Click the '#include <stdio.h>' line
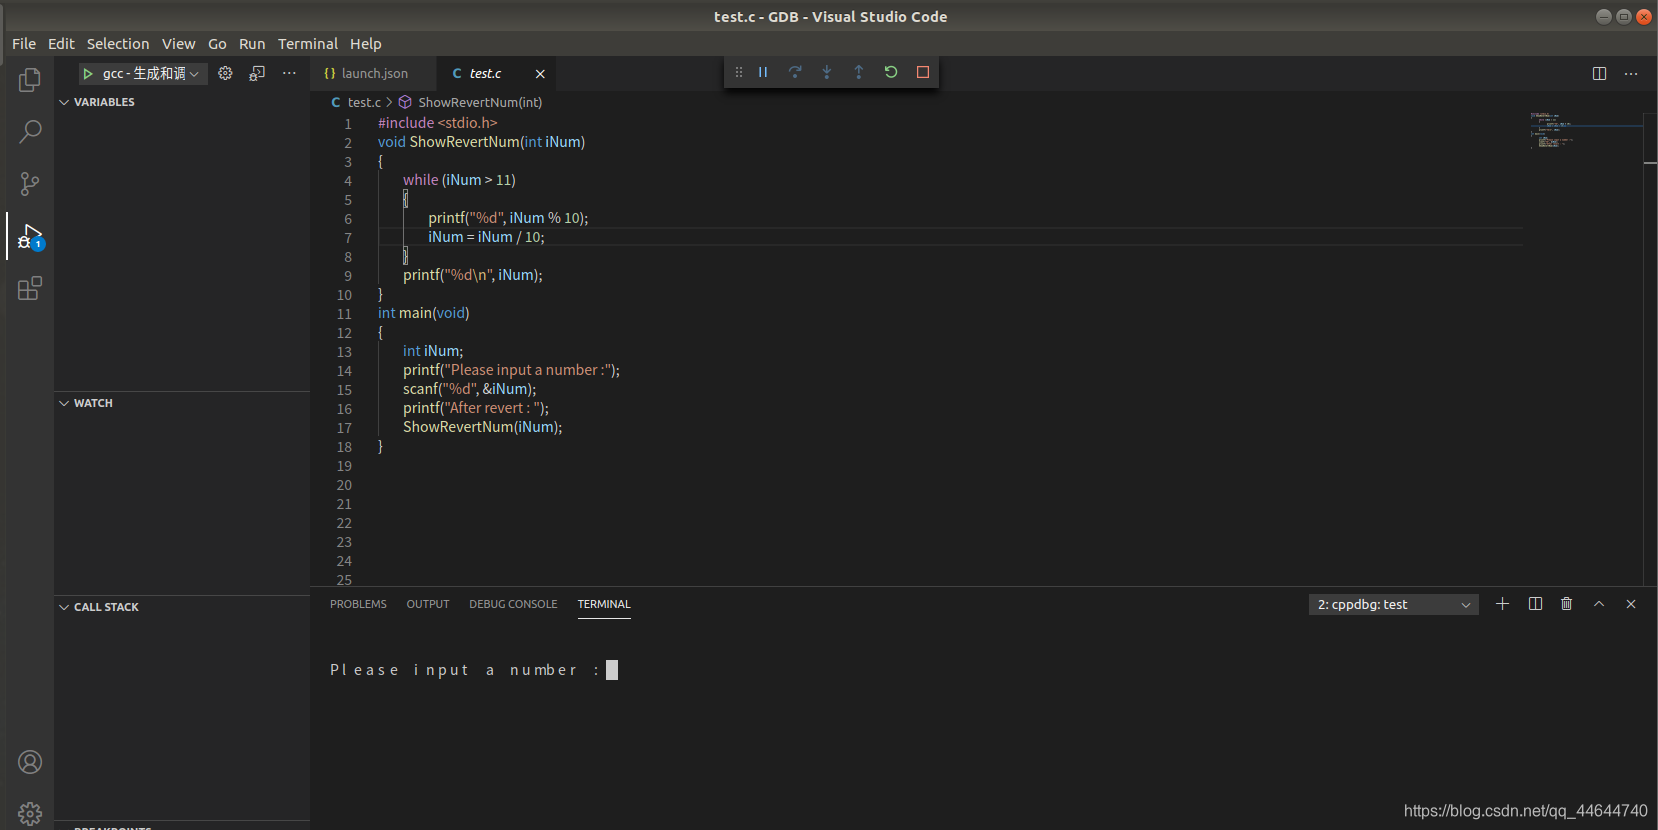1658x830 pixels. [438, 123]
